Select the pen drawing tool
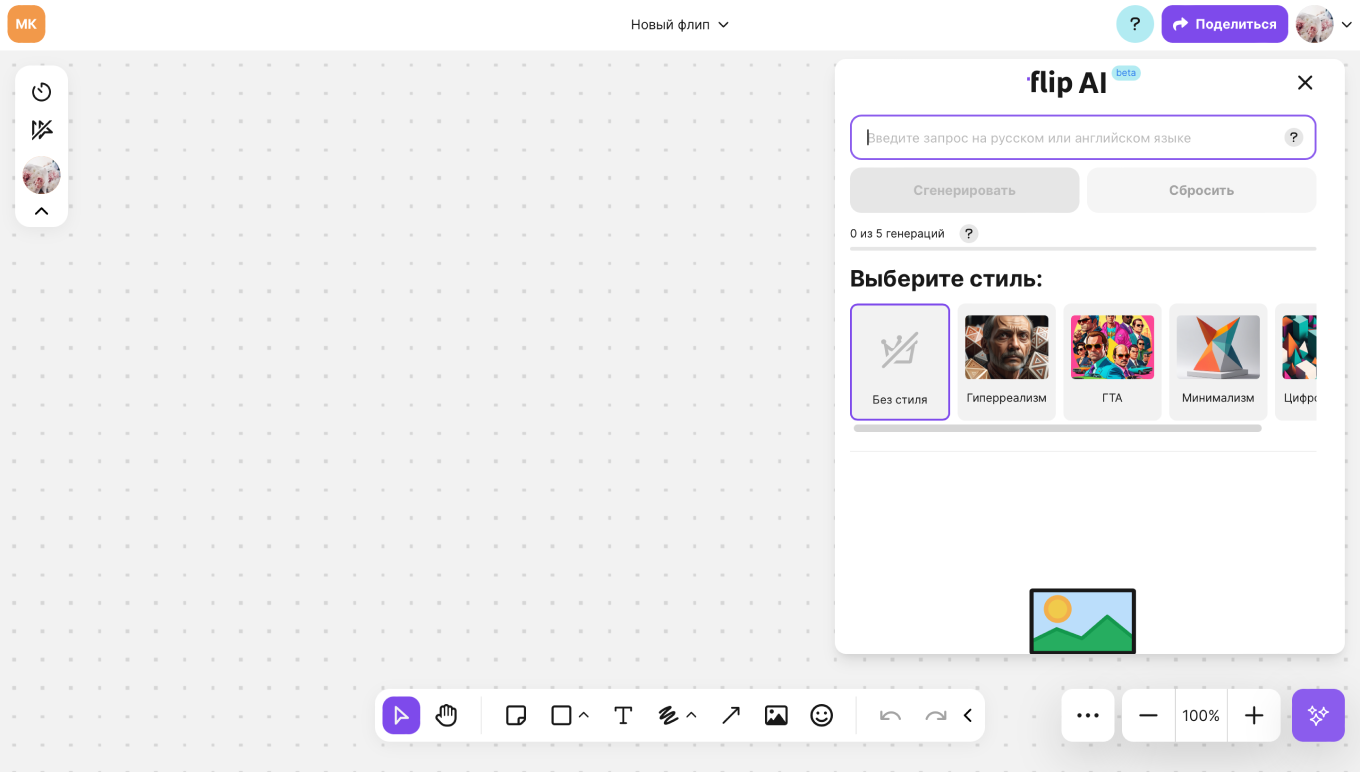This screenshot has width=1360, height=772. 668,715
